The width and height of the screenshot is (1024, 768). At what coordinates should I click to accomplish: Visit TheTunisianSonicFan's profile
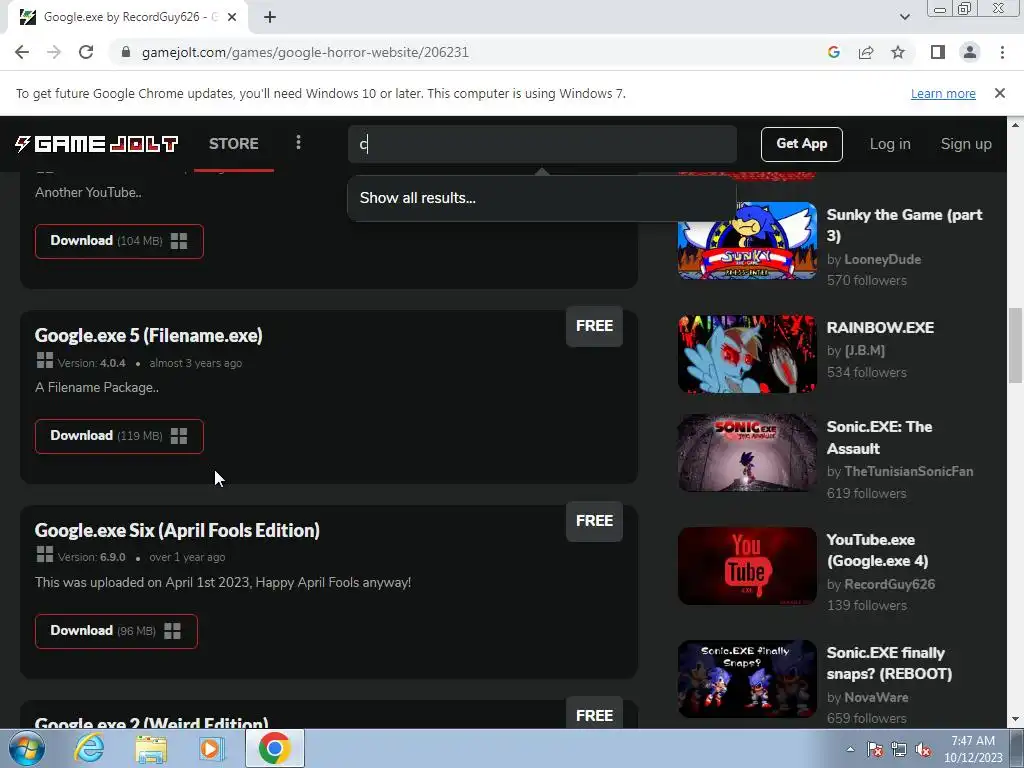908,472
